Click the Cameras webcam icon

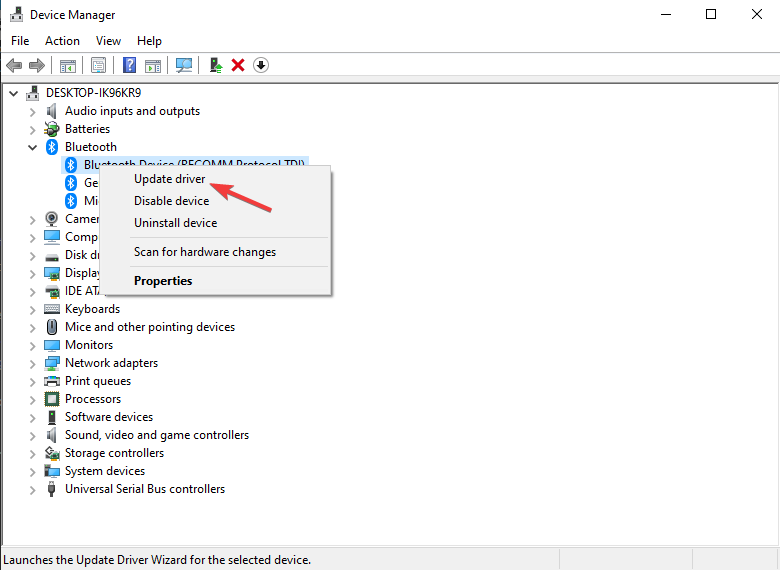pyautogui.click(x=52, y=219)
